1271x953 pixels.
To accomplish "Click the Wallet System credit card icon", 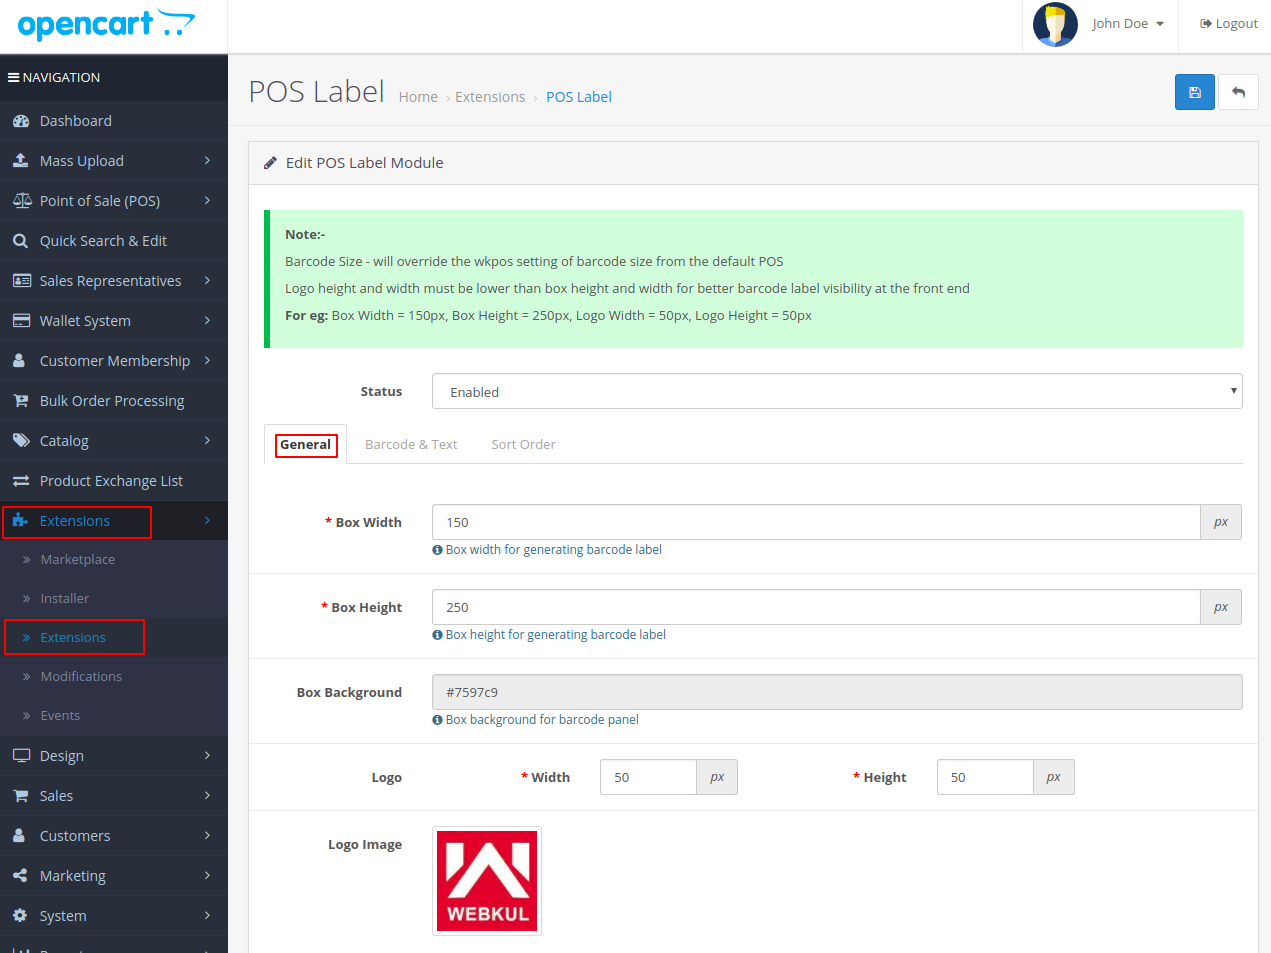I will [21, 320].
